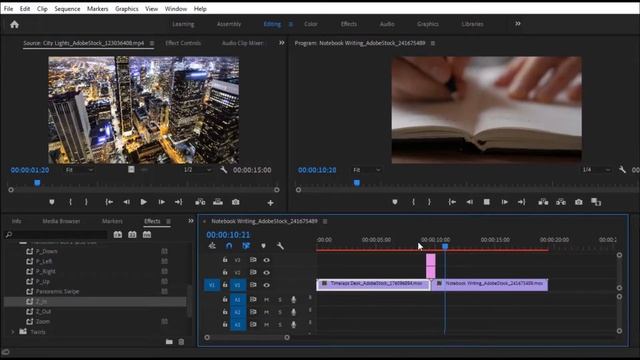Go to Out point in Program monitor

tap(522, 202)
